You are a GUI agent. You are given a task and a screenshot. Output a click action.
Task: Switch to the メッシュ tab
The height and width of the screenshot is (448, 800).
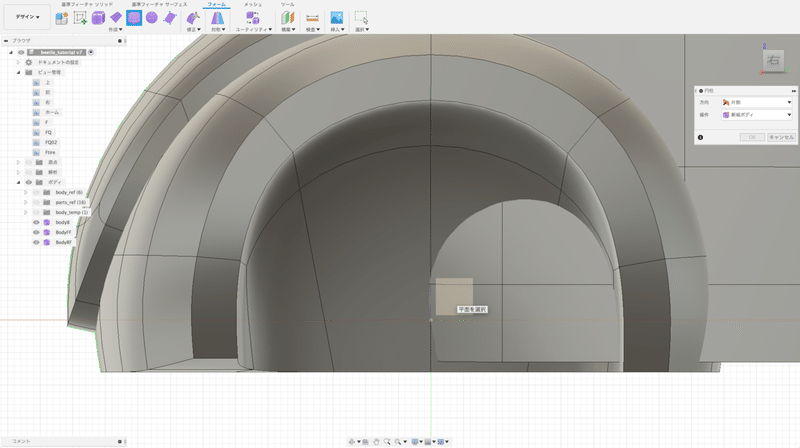(253, 4)
